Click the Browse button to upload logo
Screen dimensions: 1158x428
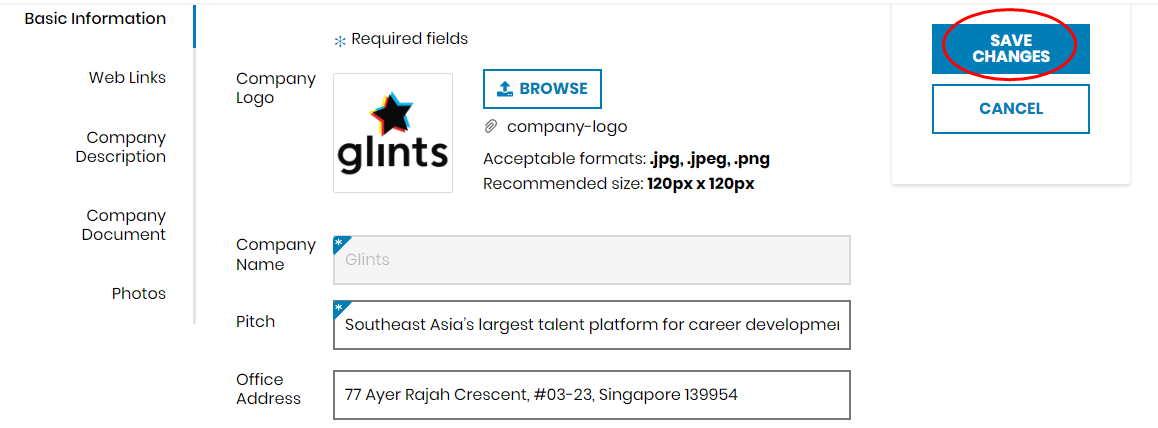[x=542, y=89]
